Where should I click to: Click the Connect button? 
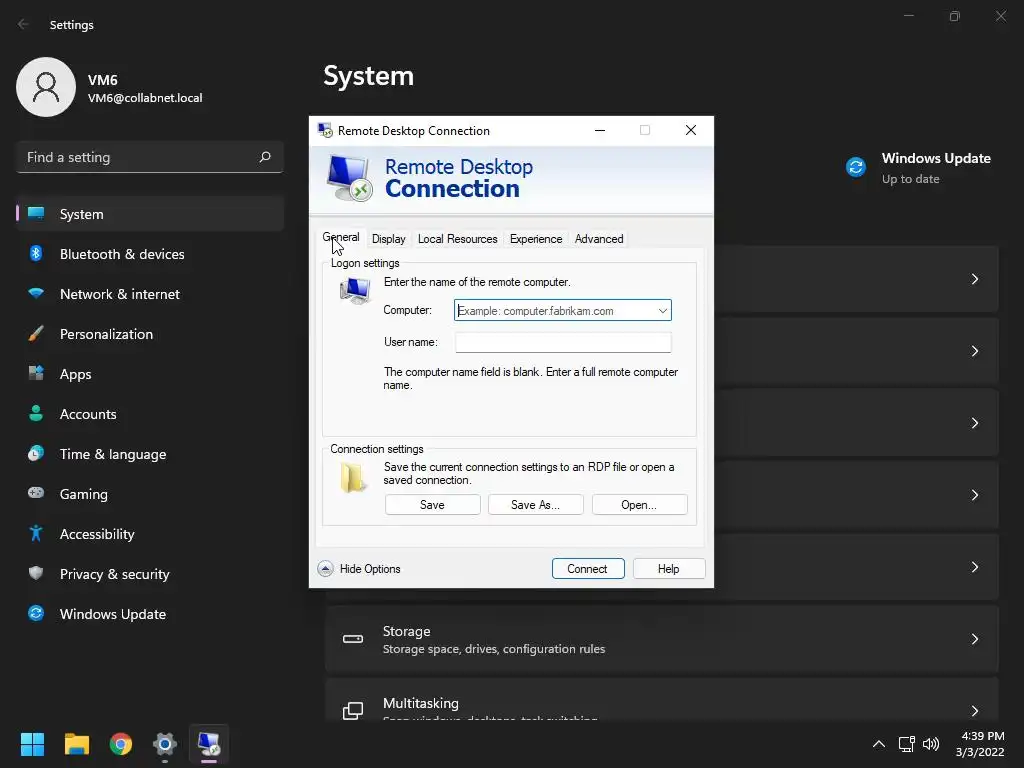coord(588,569)
